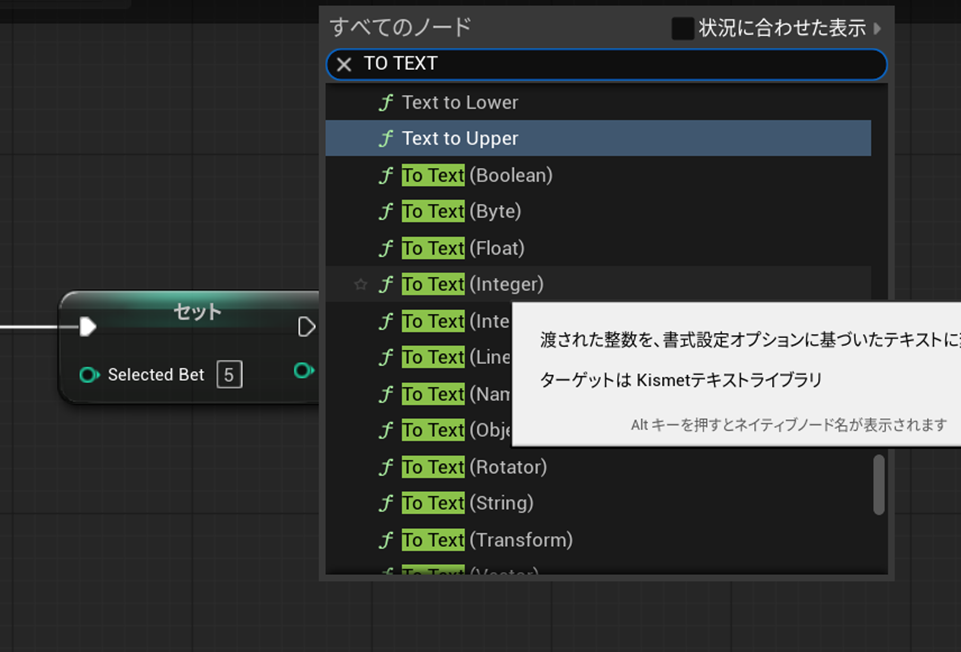Click the セット node execution input pin
This screenshot has height=652, width=961.
tap(88, 326)
